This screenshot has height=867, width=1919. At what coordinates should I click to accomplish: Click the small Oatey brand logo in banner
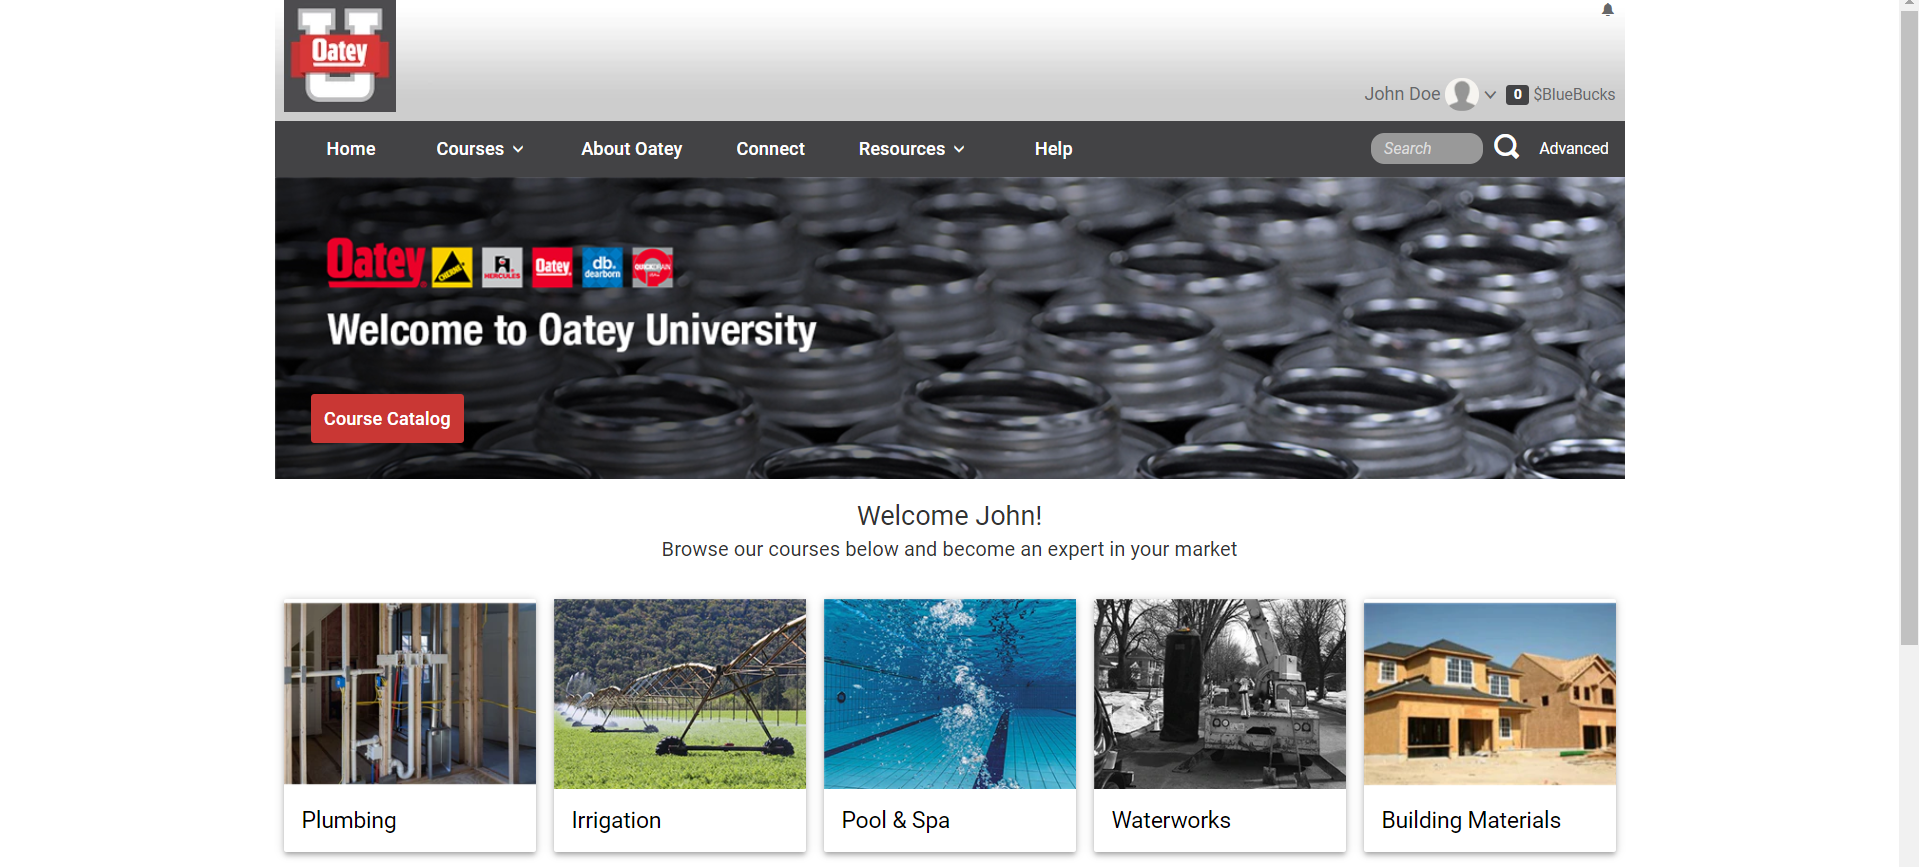[x=552, y=268]
